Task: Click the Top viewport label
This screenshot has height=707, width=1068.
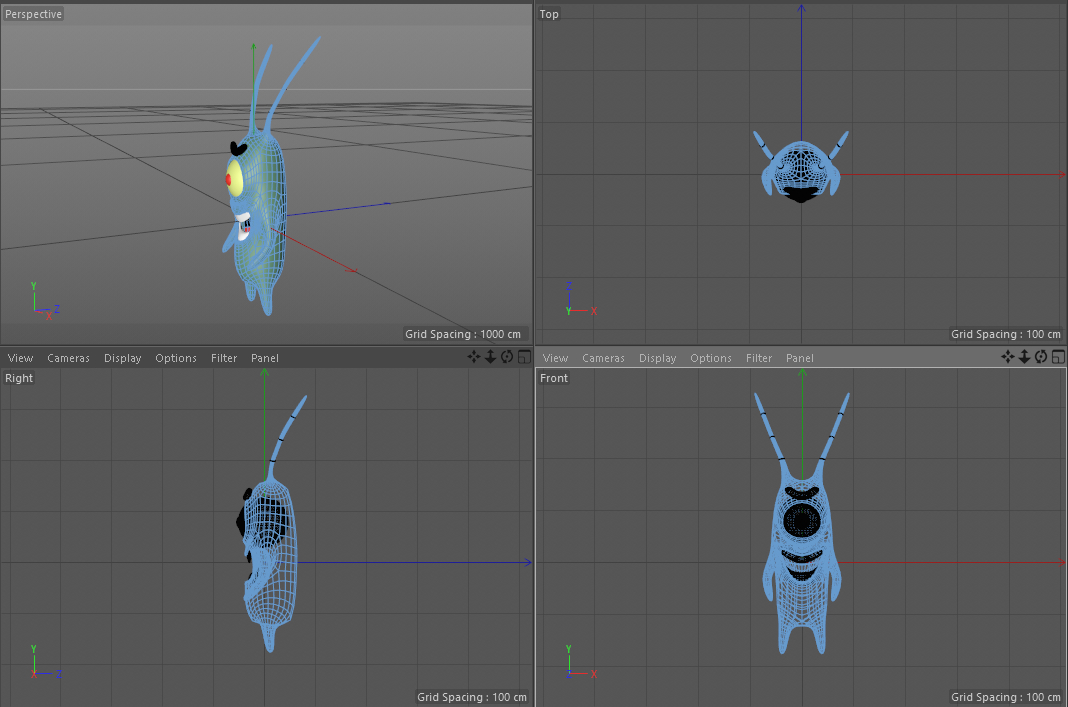Action: click(x=549, y=13)
